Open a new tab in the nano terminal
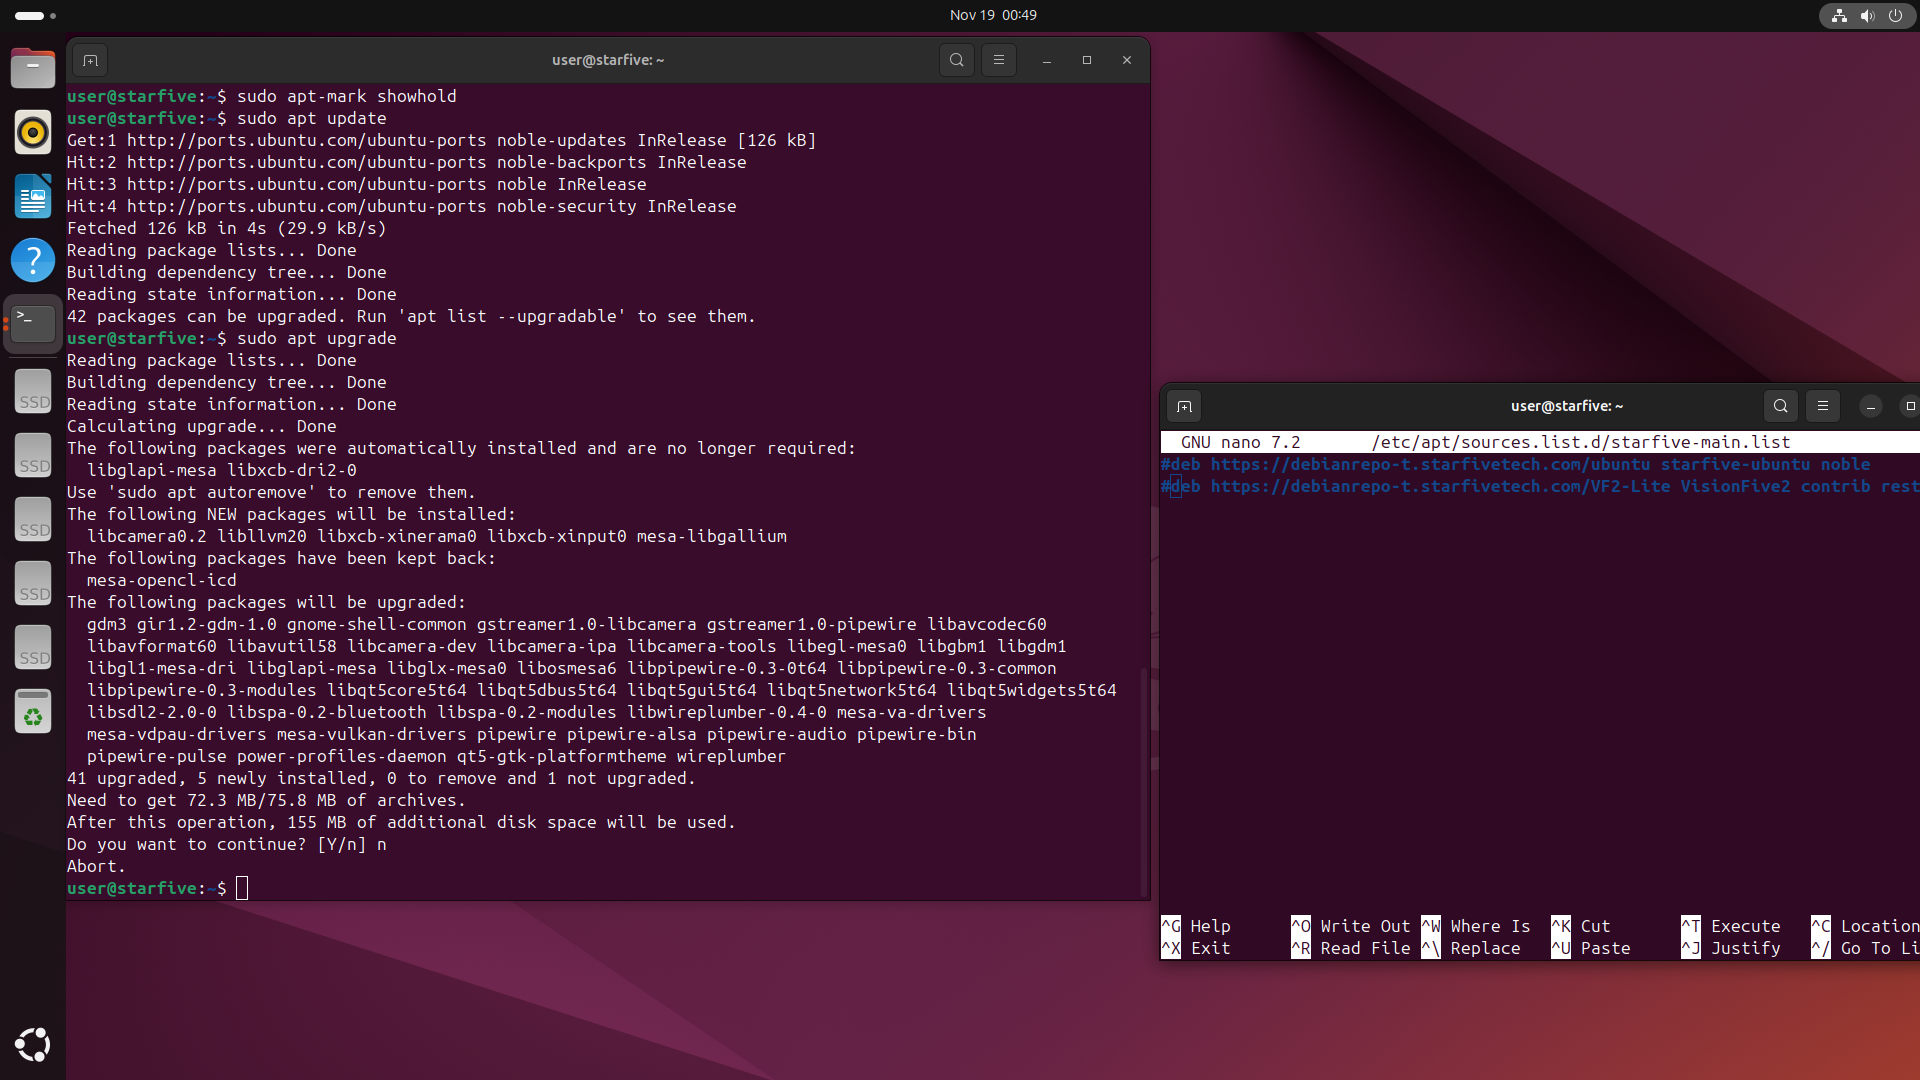This screenshot has height=1080, width=1920. click(x=1184, y=406)
